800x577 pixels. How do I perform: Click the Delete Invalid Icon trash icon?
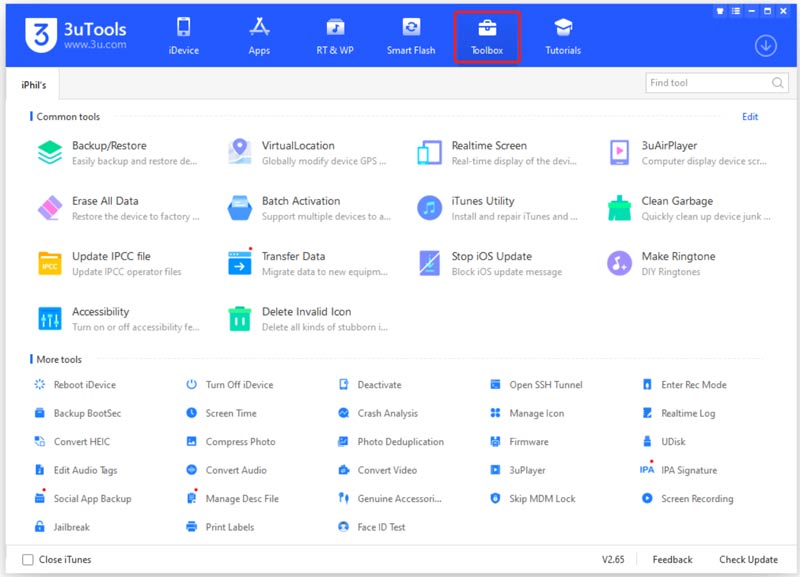coord(239,319)
